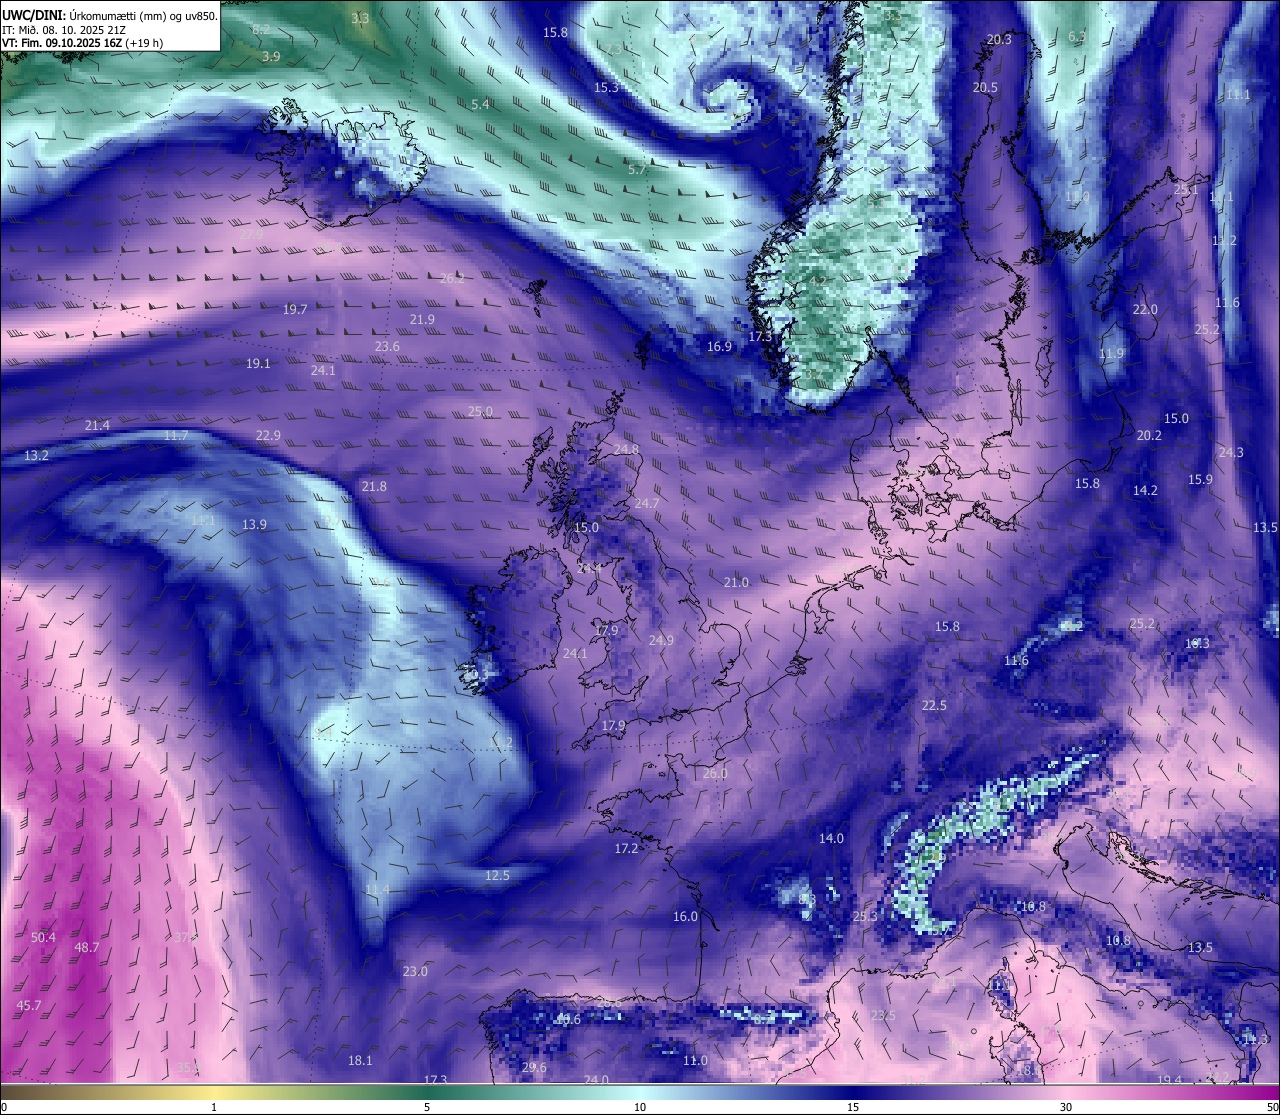1280x1115 pixels.
Task: Click the map value 3.9
Action: 271,57
